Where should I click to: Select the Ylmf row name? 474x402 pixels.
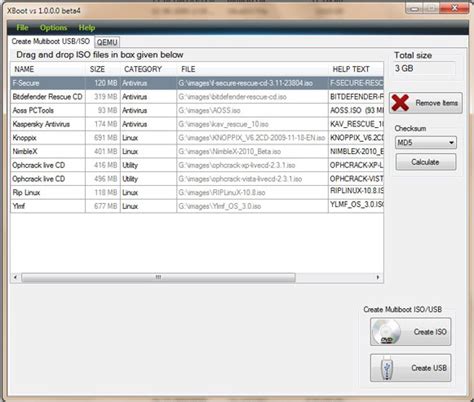click(19, 206)
